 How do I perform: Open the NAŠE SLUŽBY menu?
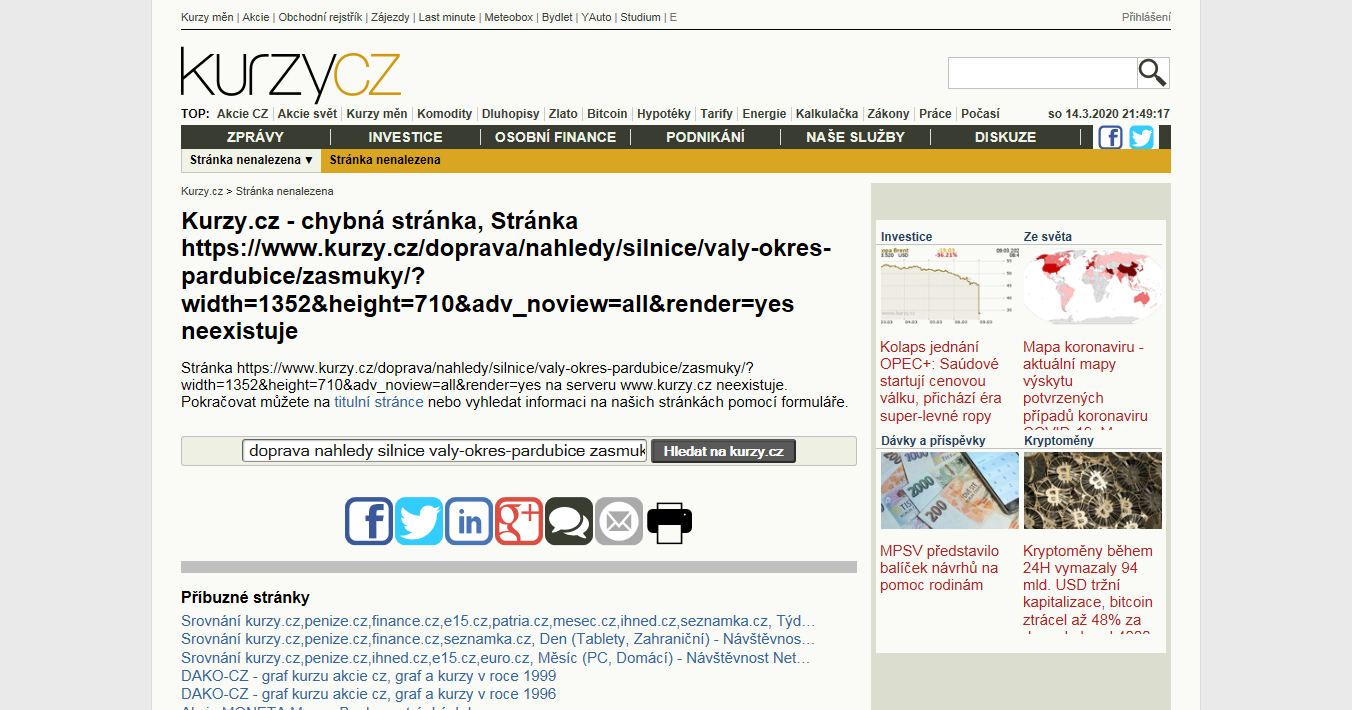(855, 137)
